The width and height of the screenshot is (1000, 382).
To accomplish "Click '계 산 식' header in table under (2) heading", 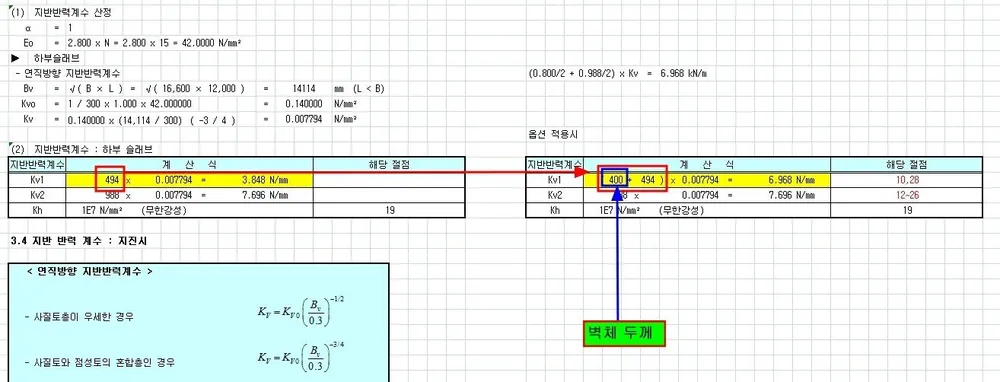I will click(x=189, y=165).
